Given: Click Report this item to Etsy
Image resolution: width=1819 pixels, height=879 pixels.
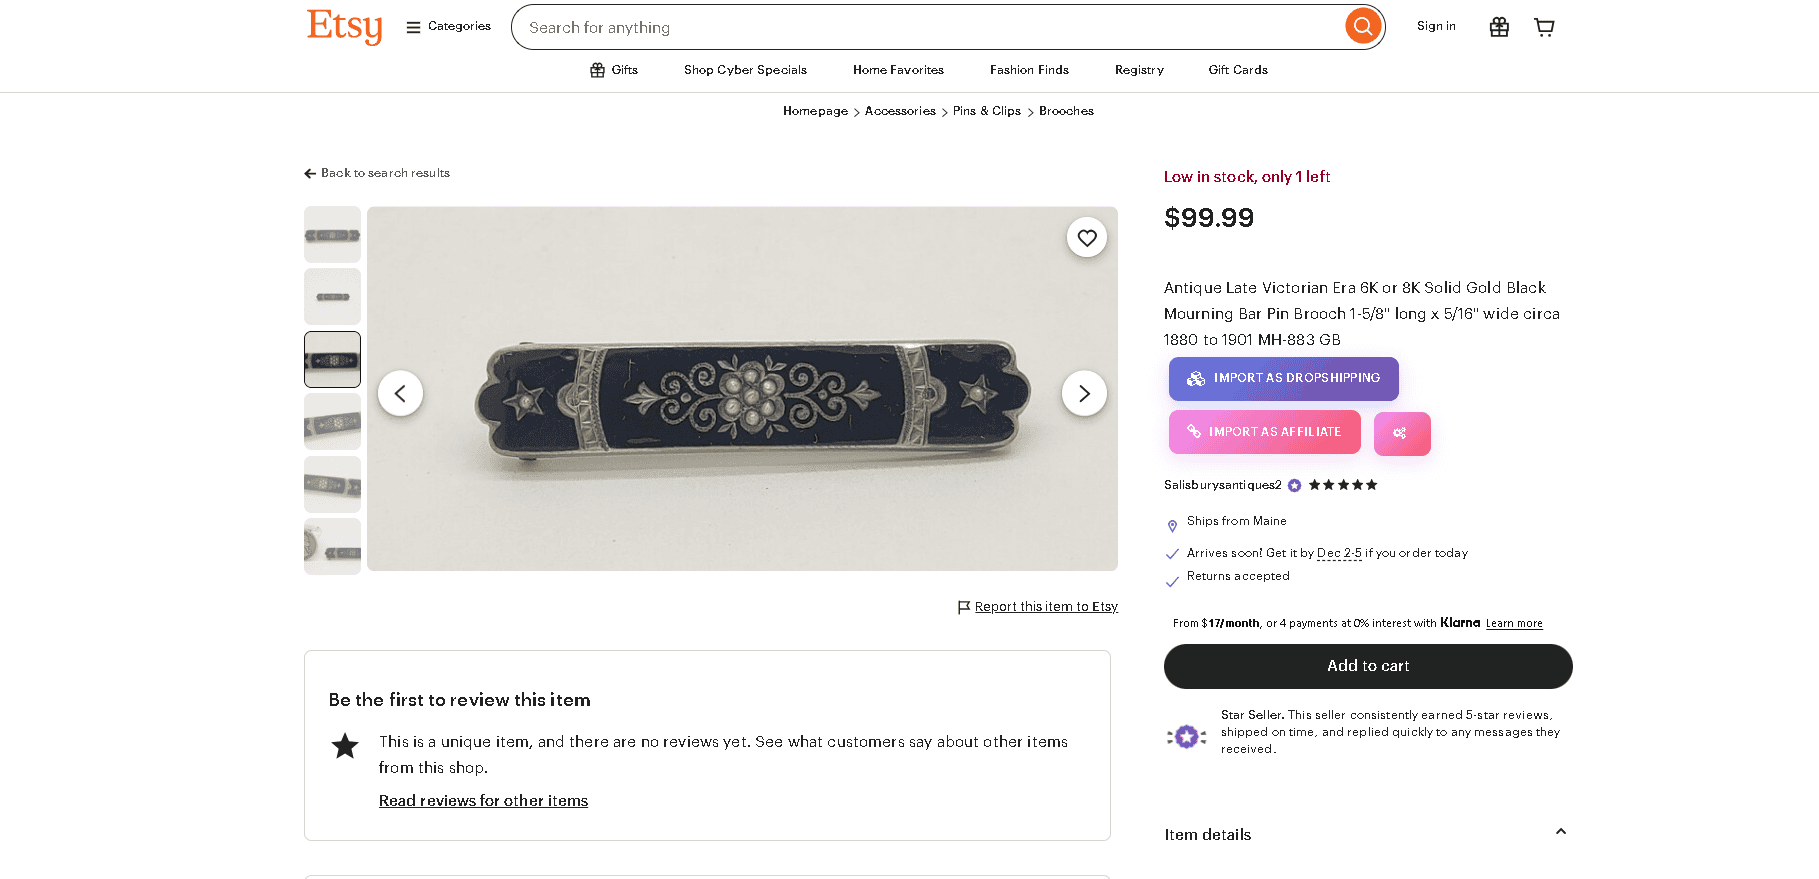Looking at the screenshot, I should pyautogui.click(x=1045, y=607).
